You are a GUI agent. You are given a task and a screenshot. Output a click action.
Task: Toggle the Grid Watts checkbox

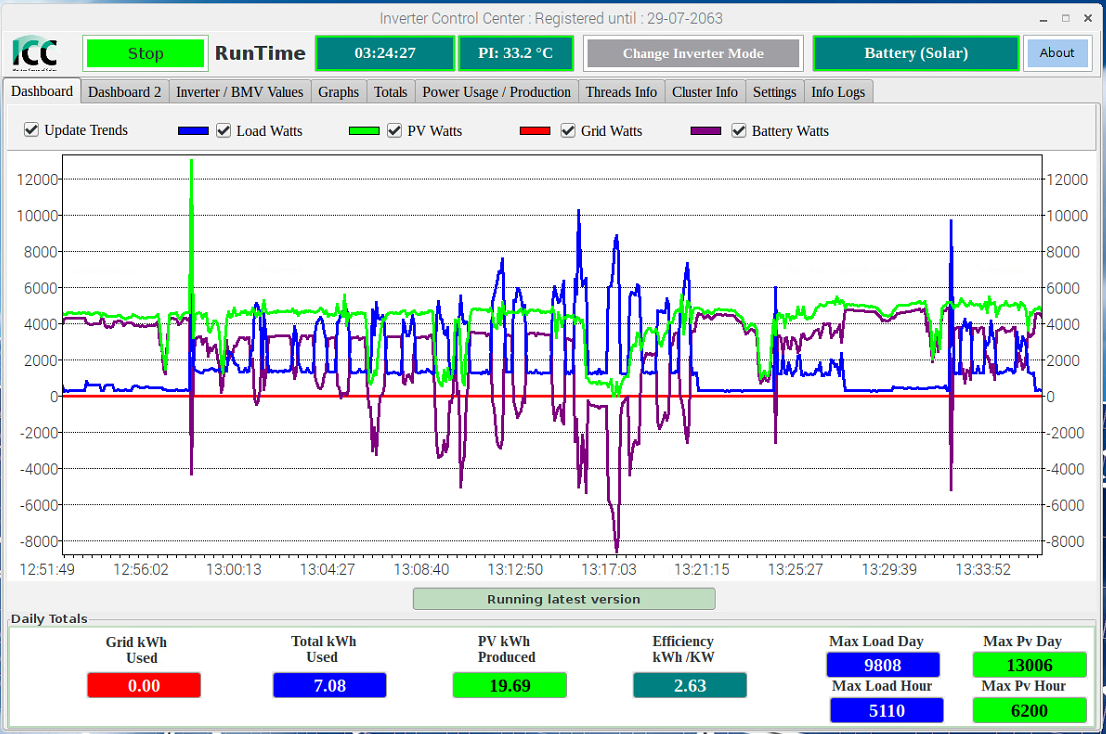[568, 130]
